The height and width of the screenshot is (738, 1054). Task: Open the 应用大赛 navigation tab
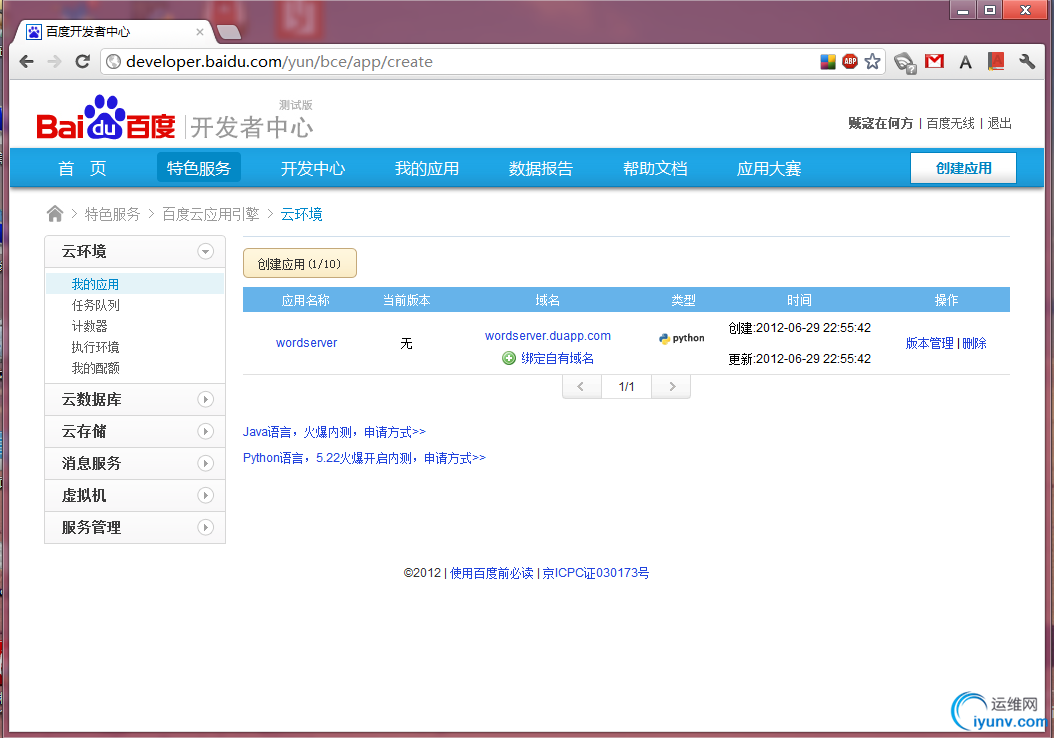[x=769, y=168]
